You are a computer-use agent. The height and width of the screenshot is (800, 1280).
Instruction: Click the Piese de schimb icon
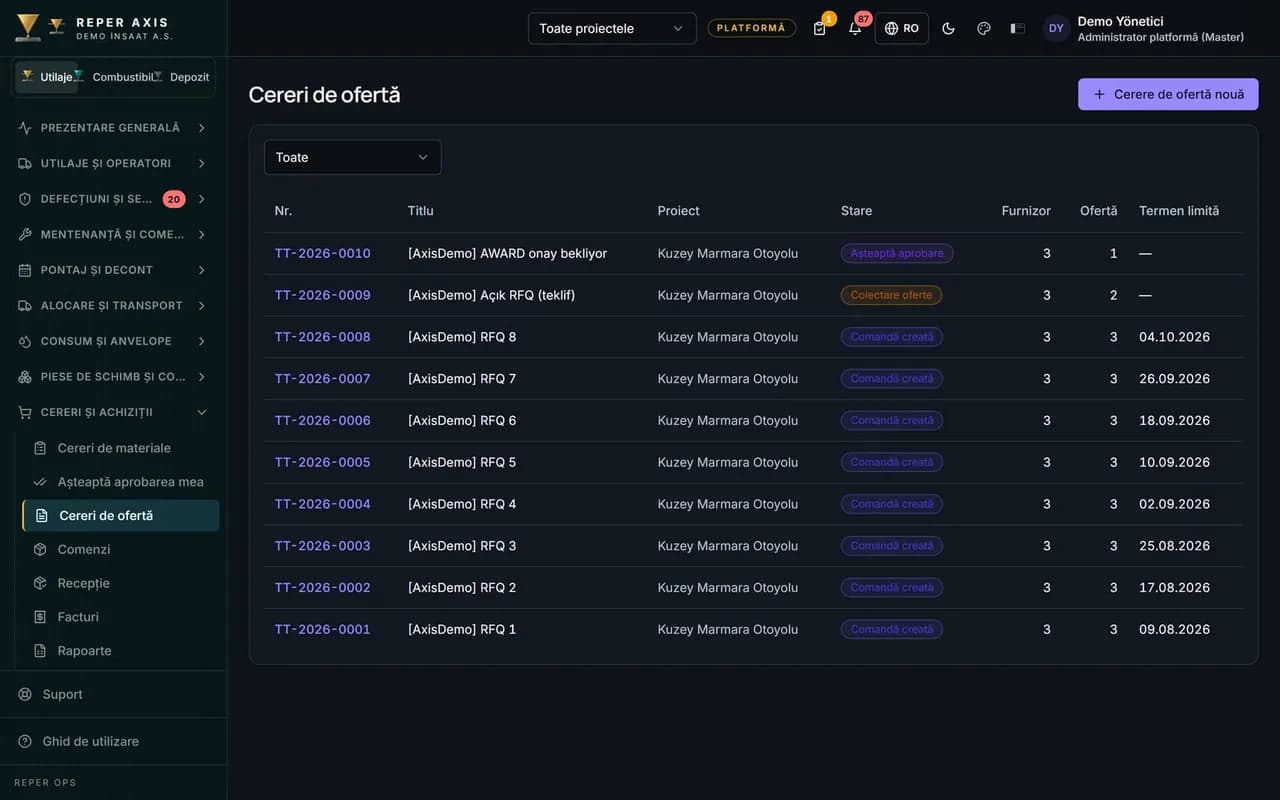25,377
